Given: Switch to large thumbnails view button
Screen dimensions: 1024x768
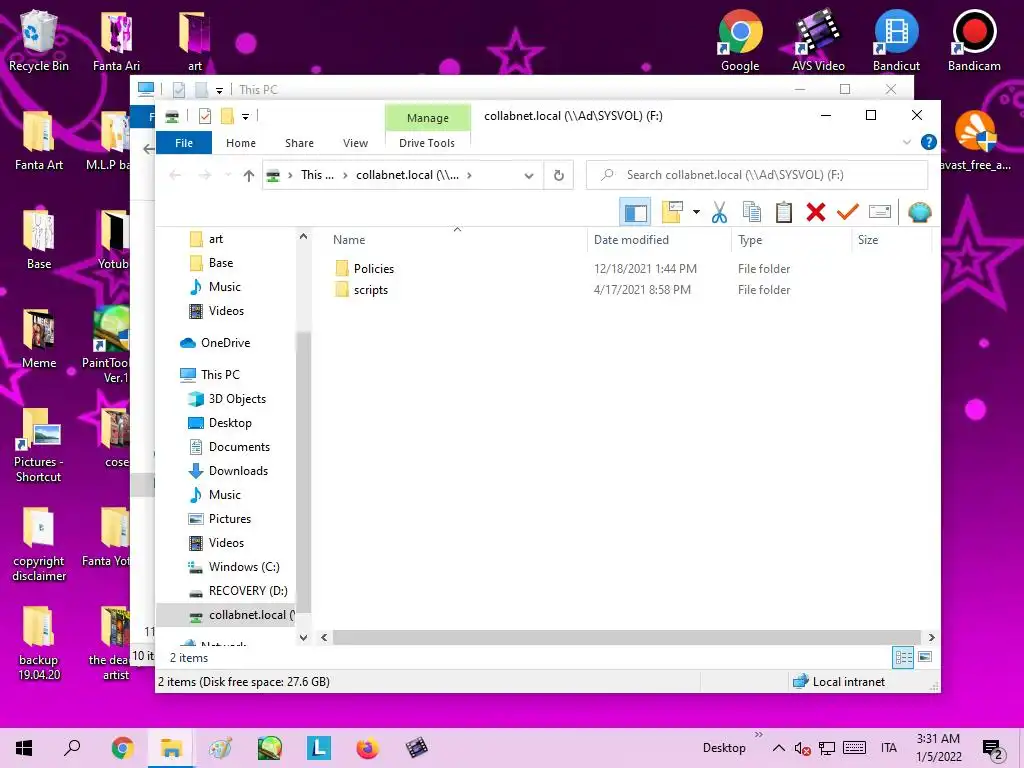Looking at the screenshot, I should [x=925, y=657].
